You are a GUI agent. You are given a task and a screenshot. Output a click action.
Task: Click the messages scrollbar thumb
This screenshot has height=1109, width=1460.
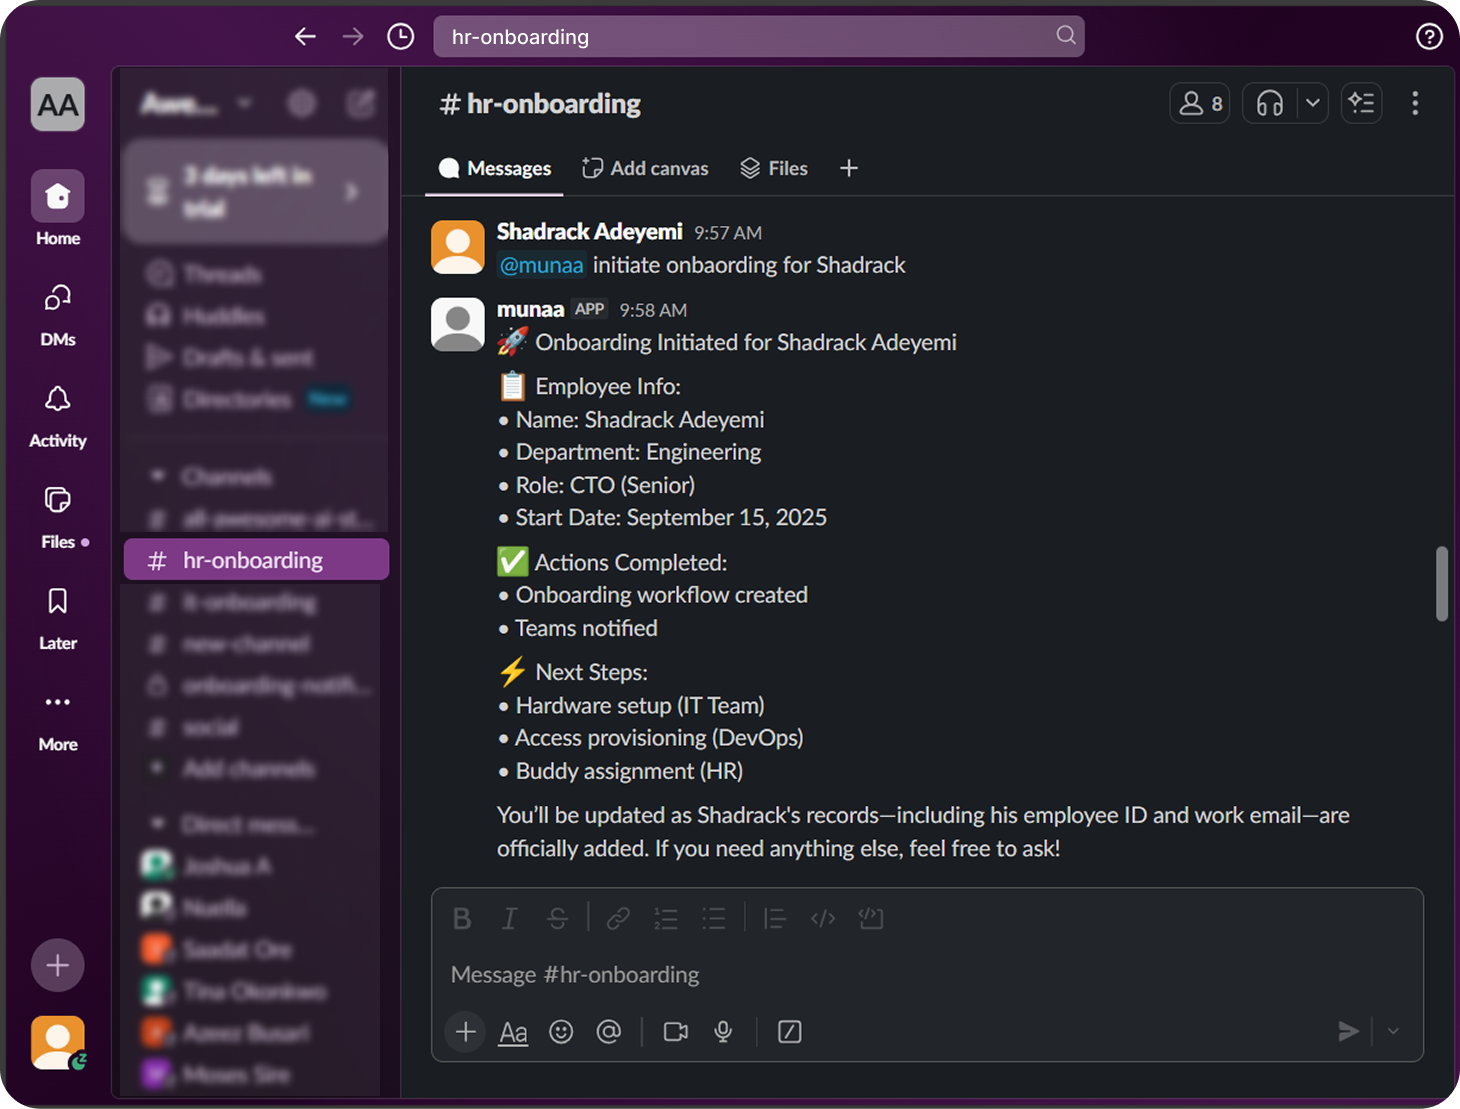tap(1442, 583)
